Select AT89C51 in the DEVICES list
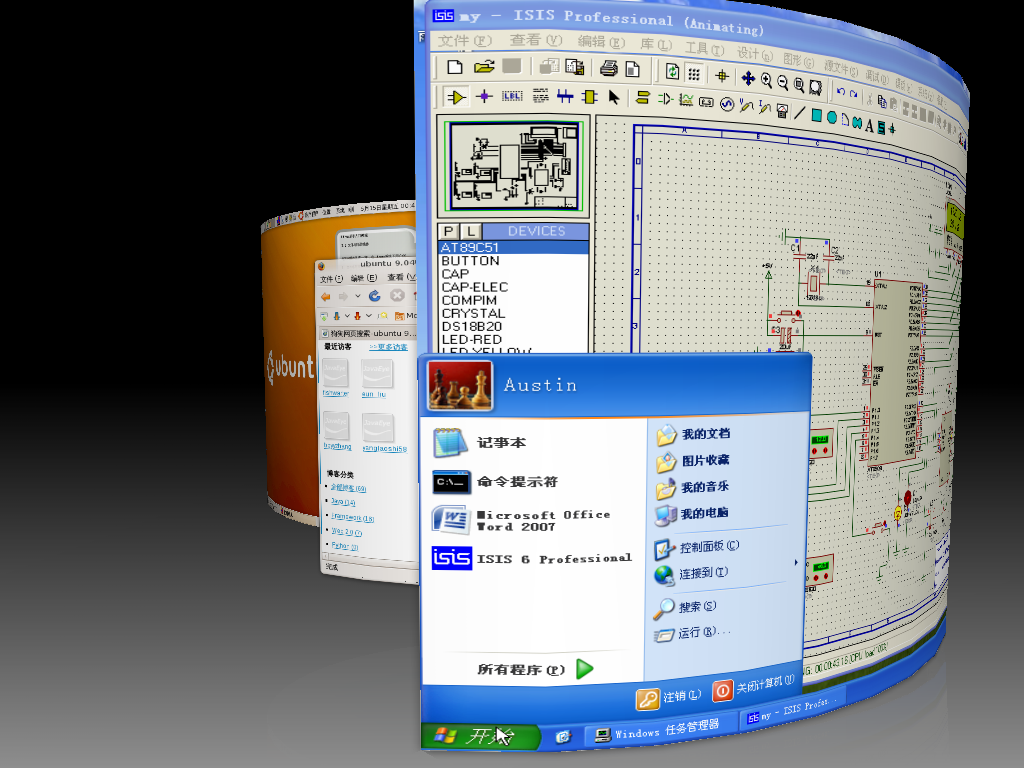Viewport: 1024px width, 768px height. click(x=513, y=248)
